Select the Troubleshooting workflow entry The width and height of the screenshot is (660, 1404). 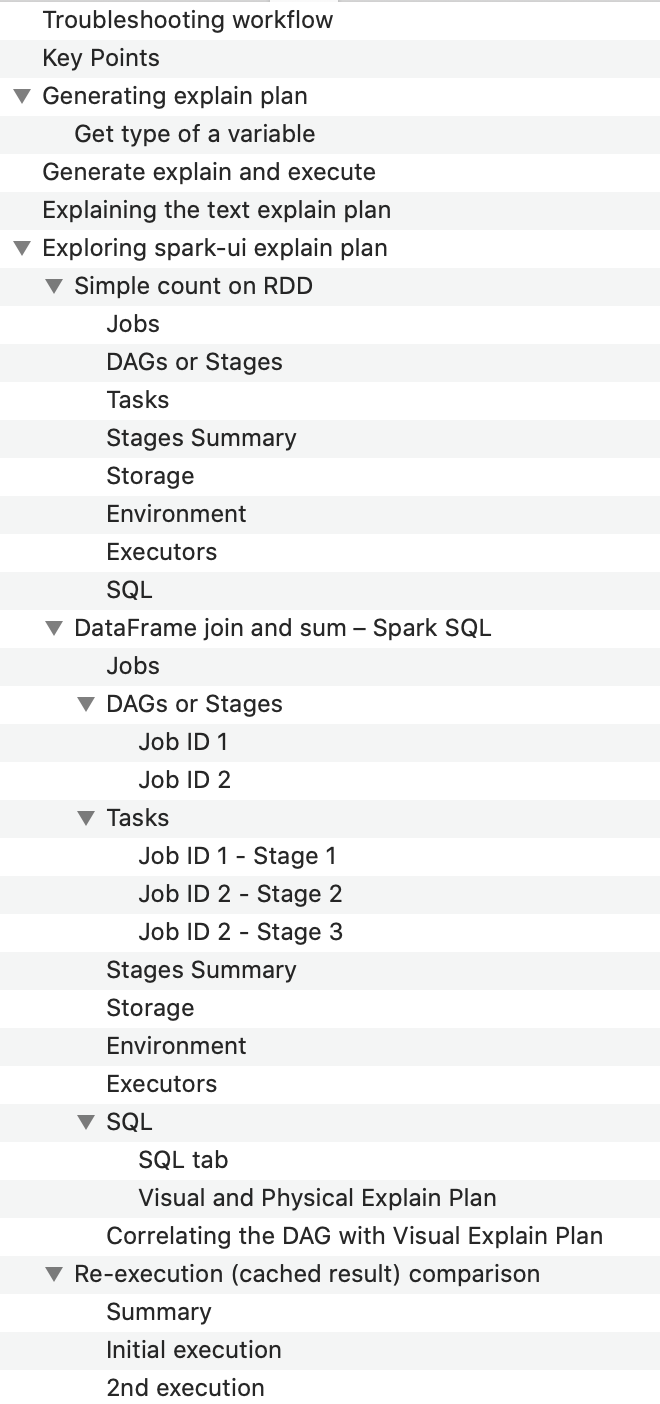click(188, 20)
